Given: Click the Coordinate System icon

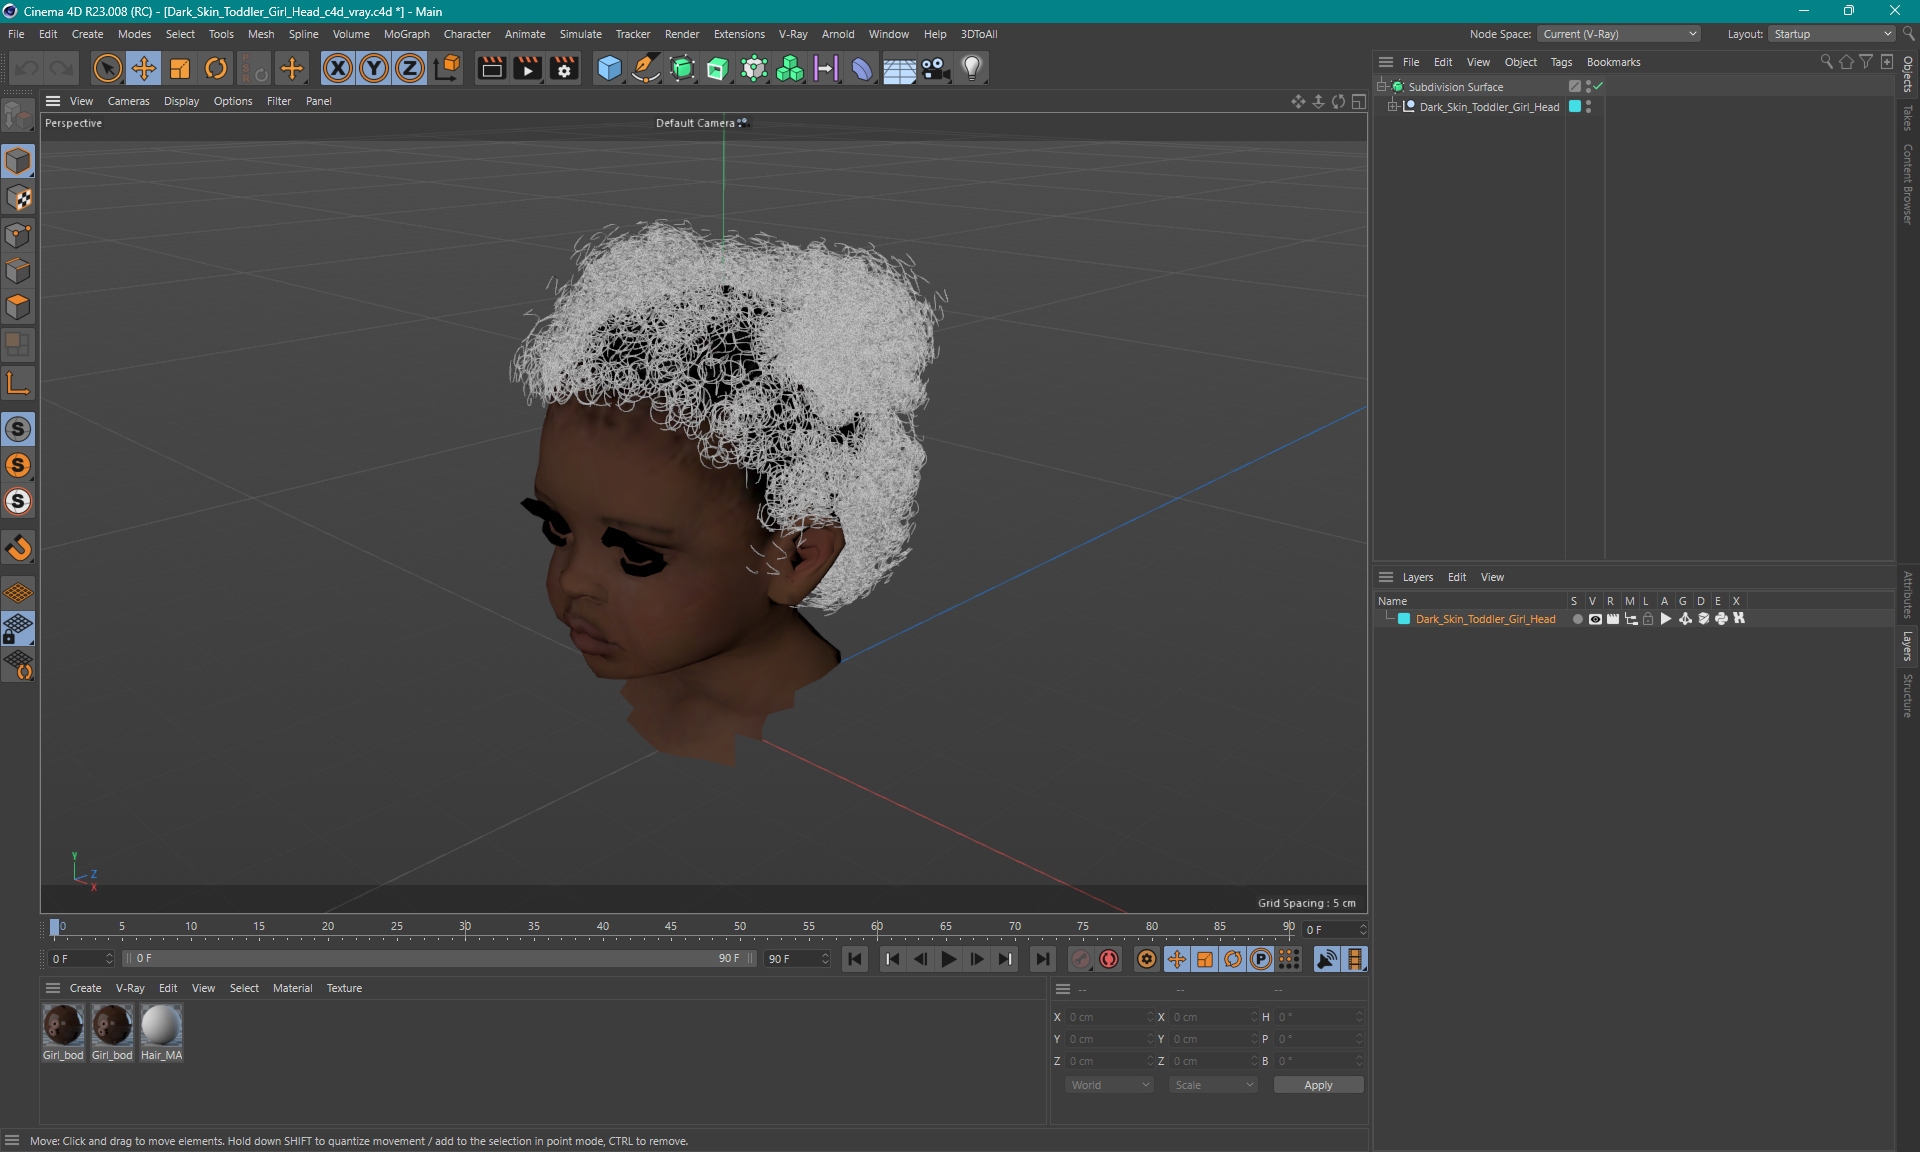Looking at the screenshot, I should (x=447, y=68).
